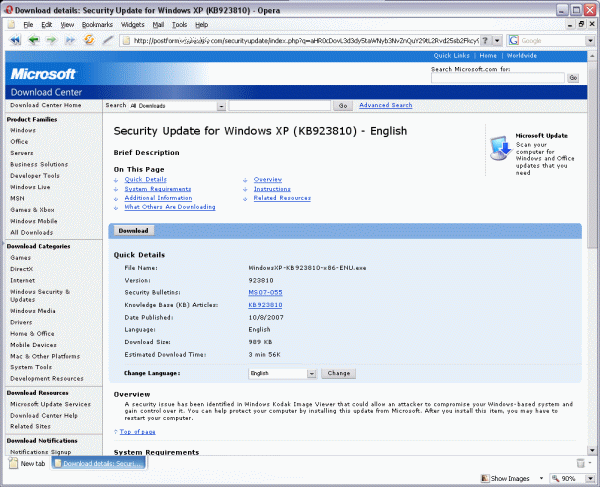Click the Show Images icon in status bar
This screenshot has width=600, height=487.
pyautogui.click(x=485, y=478)
